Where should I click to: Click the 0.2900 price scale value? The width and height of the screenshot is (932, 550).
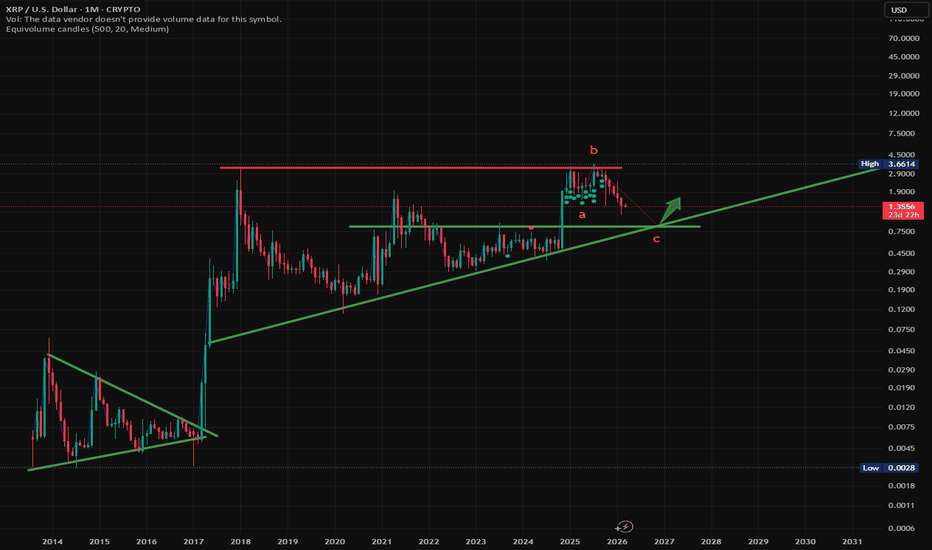coord(903,272)
